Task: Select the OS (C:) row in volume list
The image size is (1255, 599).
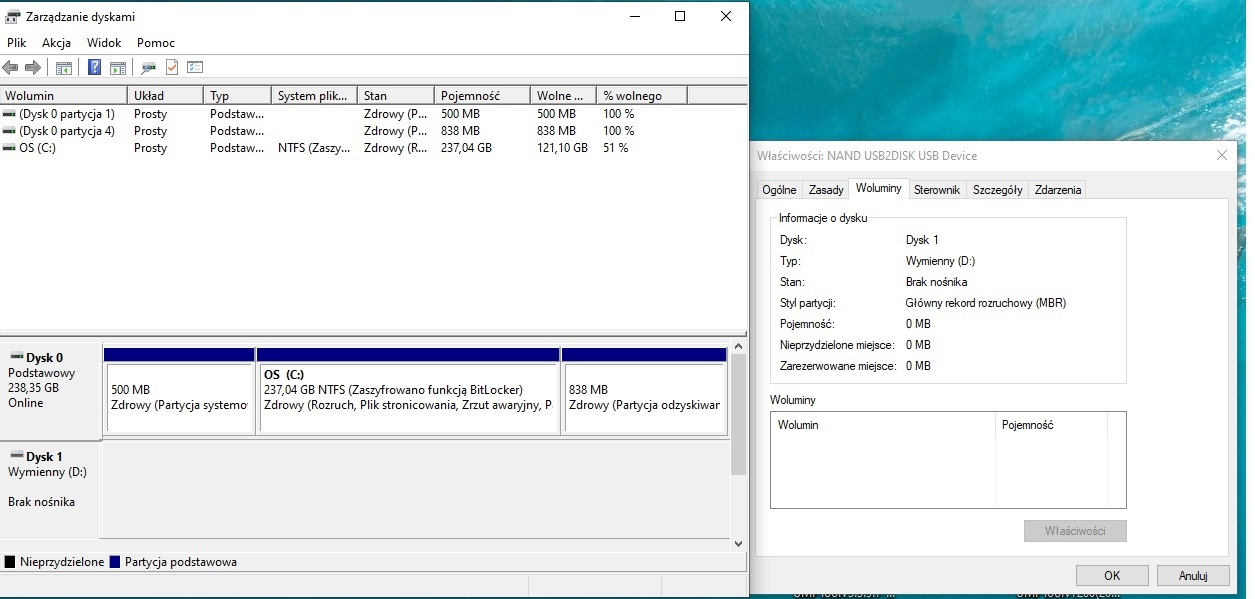Action: click(40, 148)
